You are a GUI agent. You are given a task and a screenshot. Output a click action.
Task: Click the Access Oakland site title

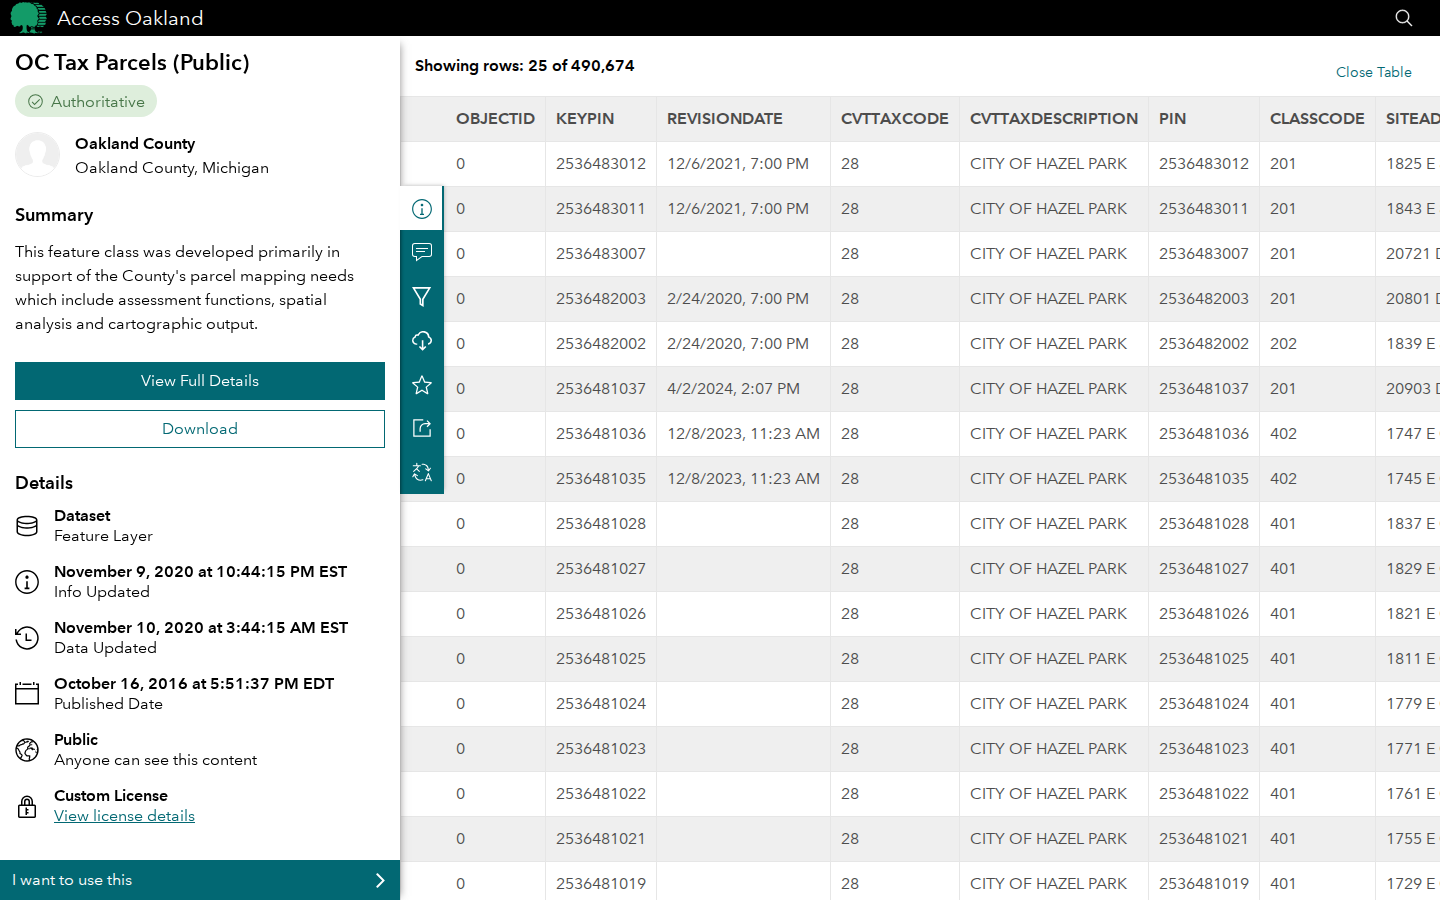point(130,18)
